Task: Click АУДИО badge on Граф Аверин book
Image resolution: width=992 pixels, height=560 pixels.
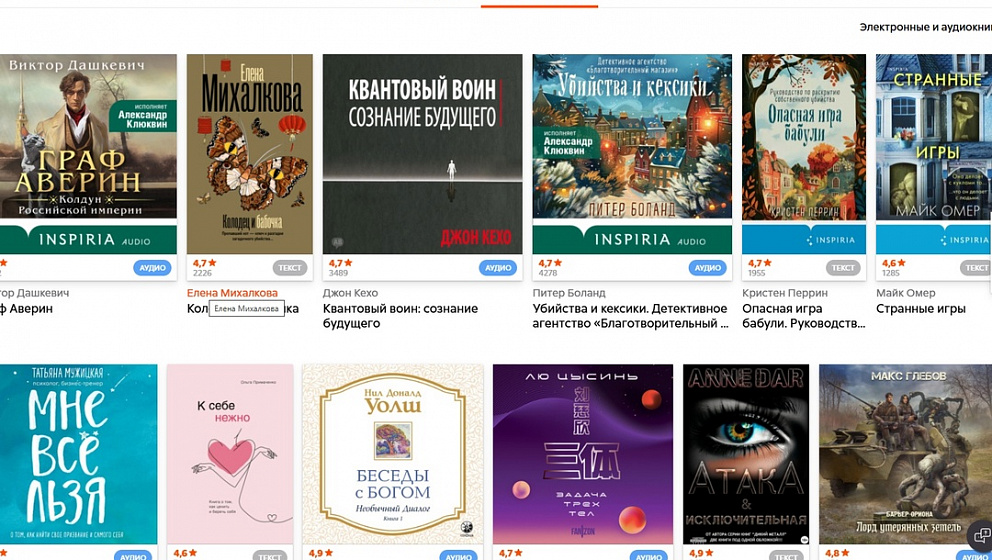Action: tap(152, 268)
